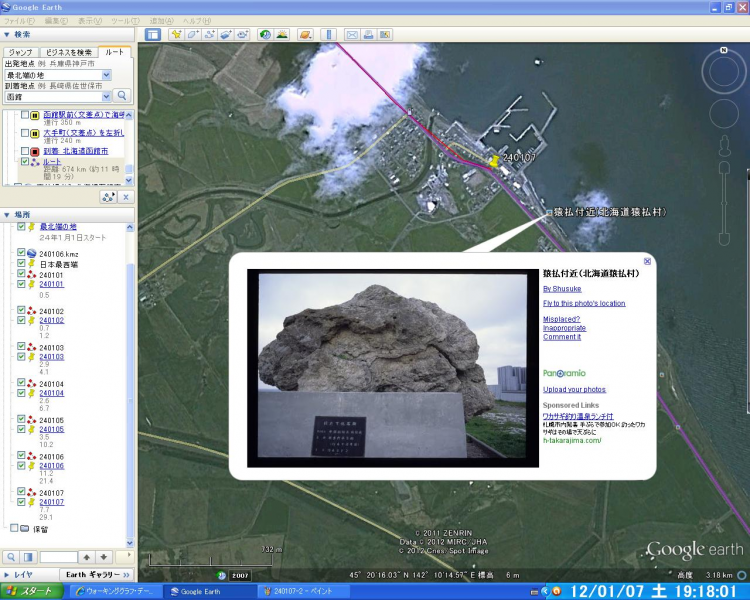Toggle the sidebar panel toolbar icon
The image size is (750, 600).
tap(153, 34)
